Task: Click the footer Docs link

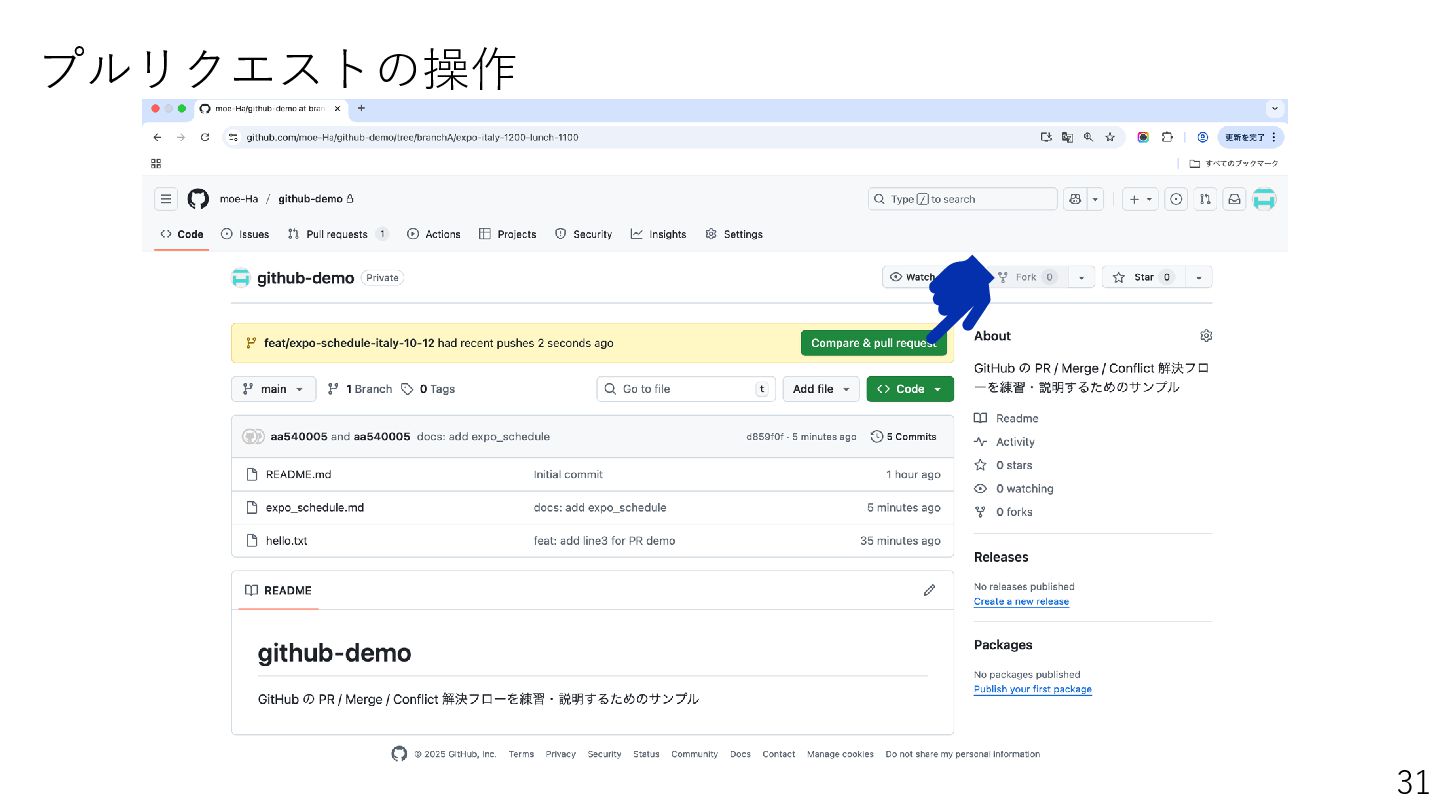Action: click(740, 754)
